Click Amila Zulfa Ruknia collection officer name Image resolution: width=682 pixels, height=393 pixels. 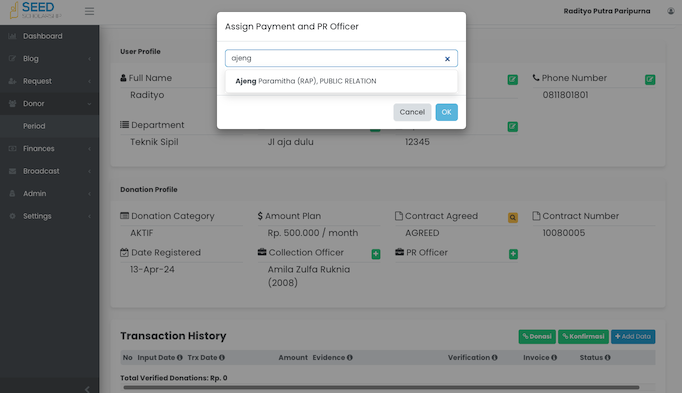[x=309, y=276]
